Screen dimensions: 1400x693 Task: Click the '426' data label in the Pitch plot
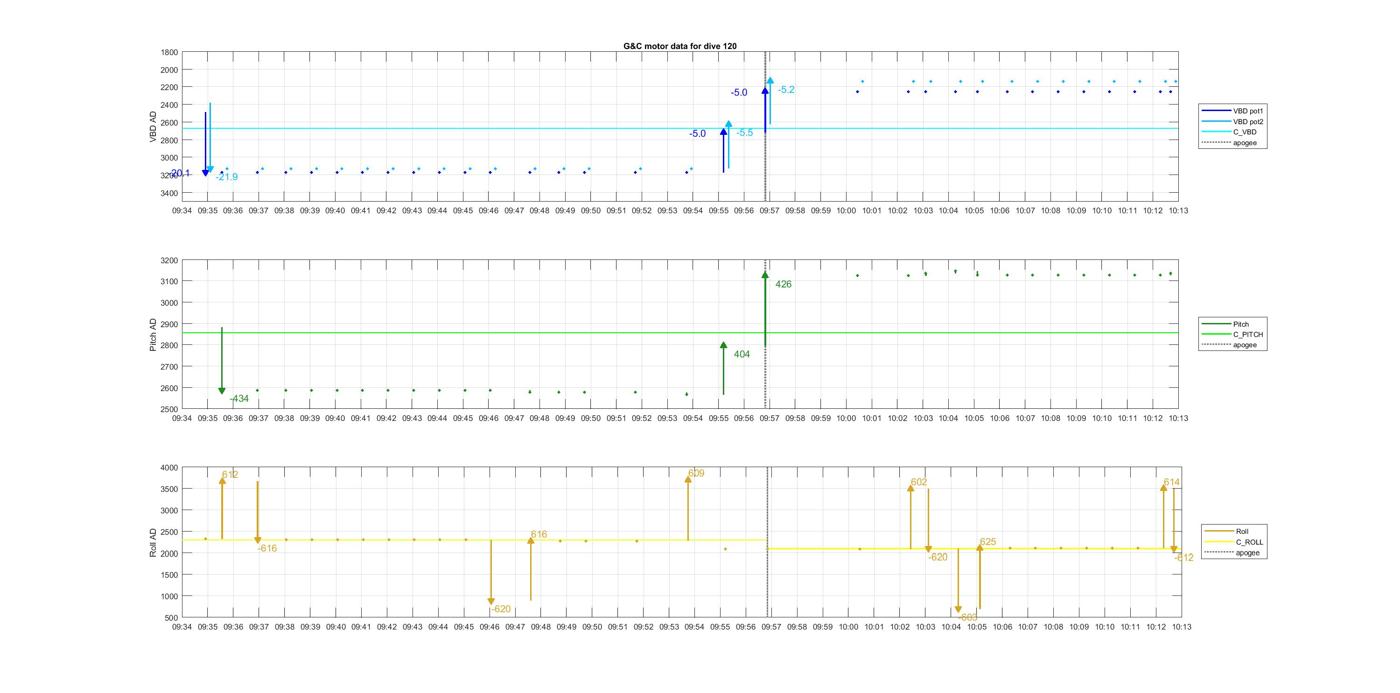click(x=783, y=285)
